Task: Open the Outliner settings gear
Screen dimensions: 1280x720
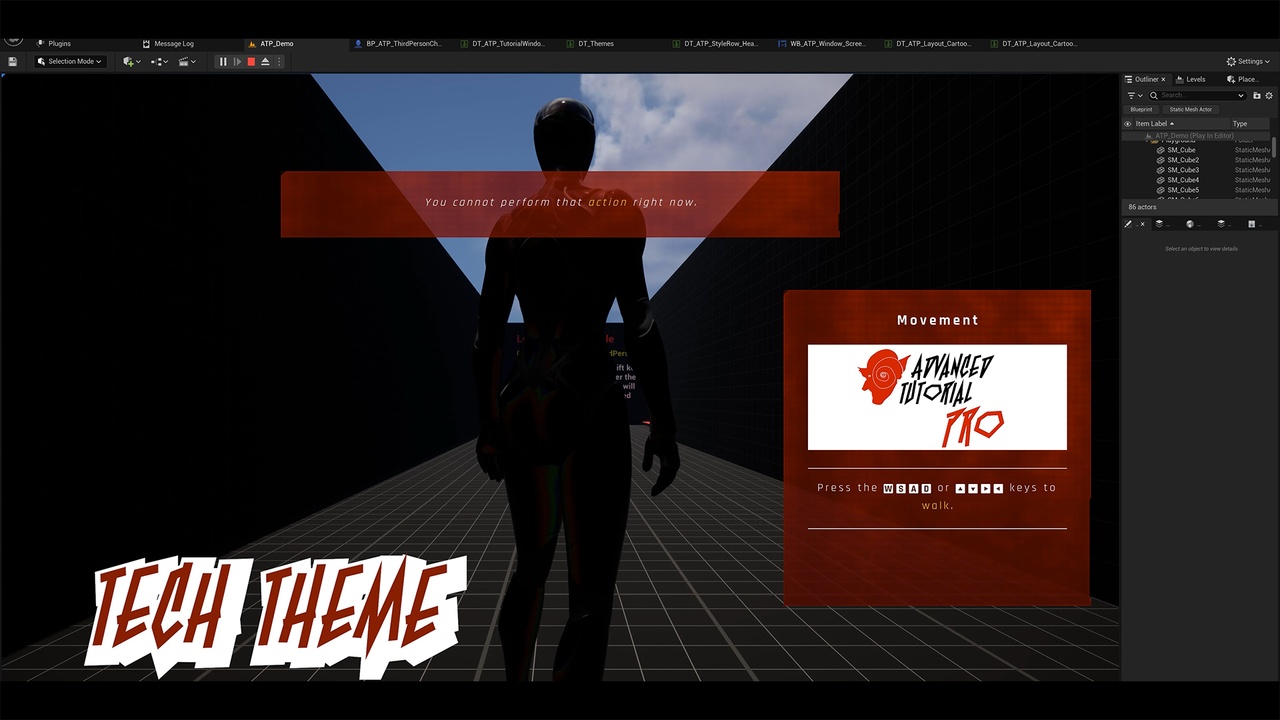Action: [x=1270, y=95]
